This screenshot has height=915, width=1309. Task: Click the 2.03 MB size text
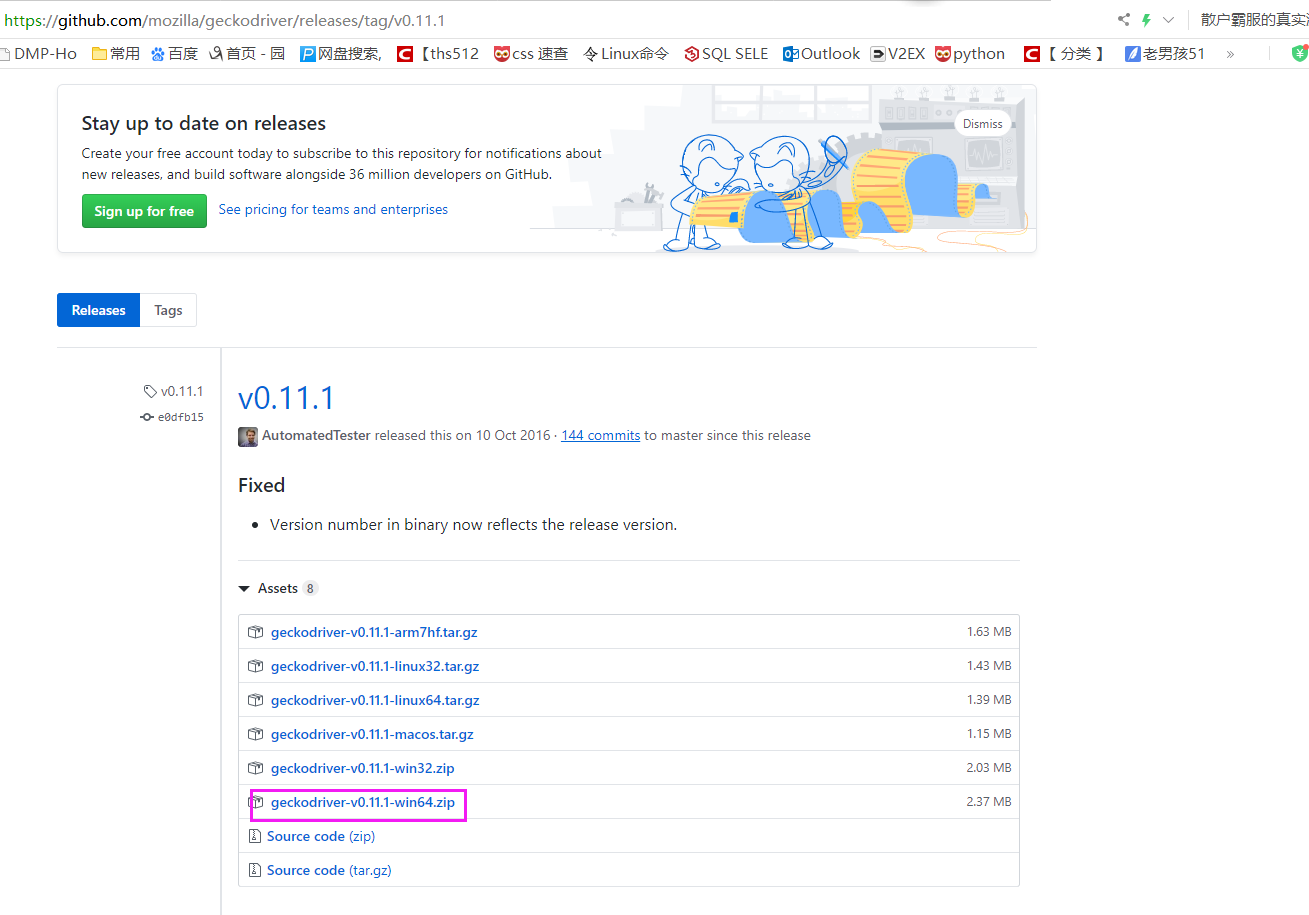click(x=989, y=768)
